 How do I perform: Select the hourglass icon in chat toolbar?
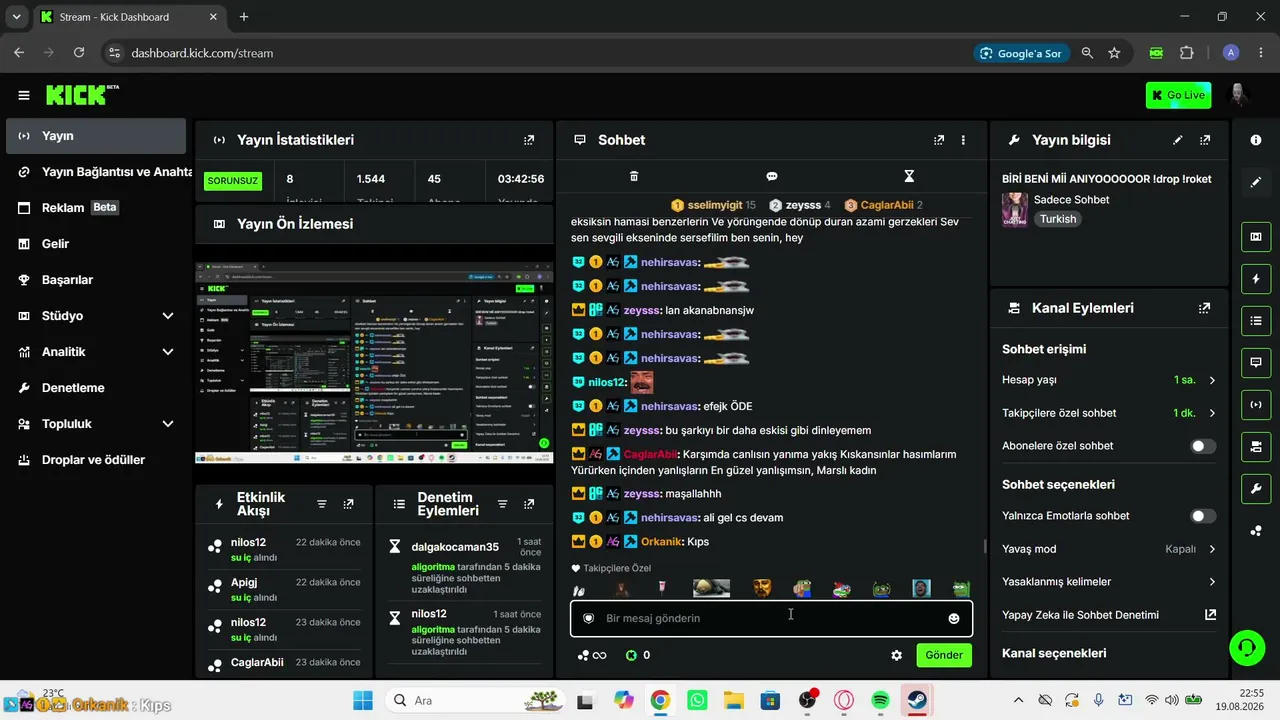(x=909, y=176)
